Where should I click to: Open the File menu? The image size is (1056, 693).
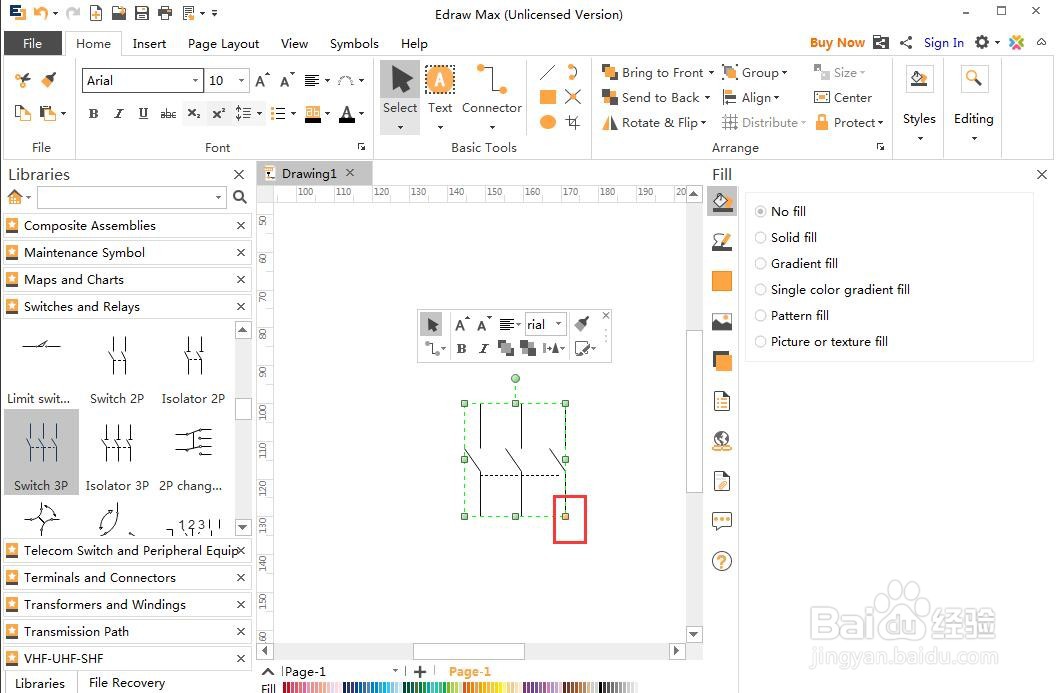coord(32,43)
